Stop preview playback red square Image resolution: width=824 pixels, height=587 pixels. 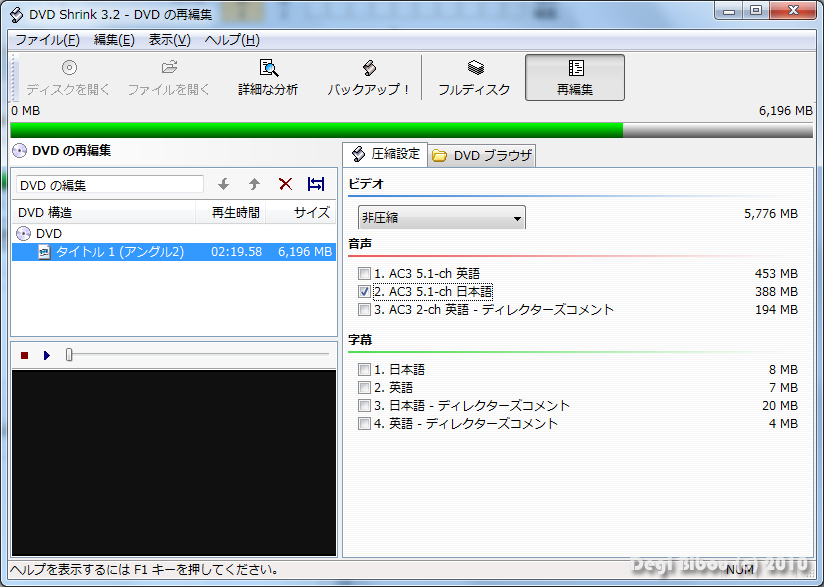(x=24, y=356)
